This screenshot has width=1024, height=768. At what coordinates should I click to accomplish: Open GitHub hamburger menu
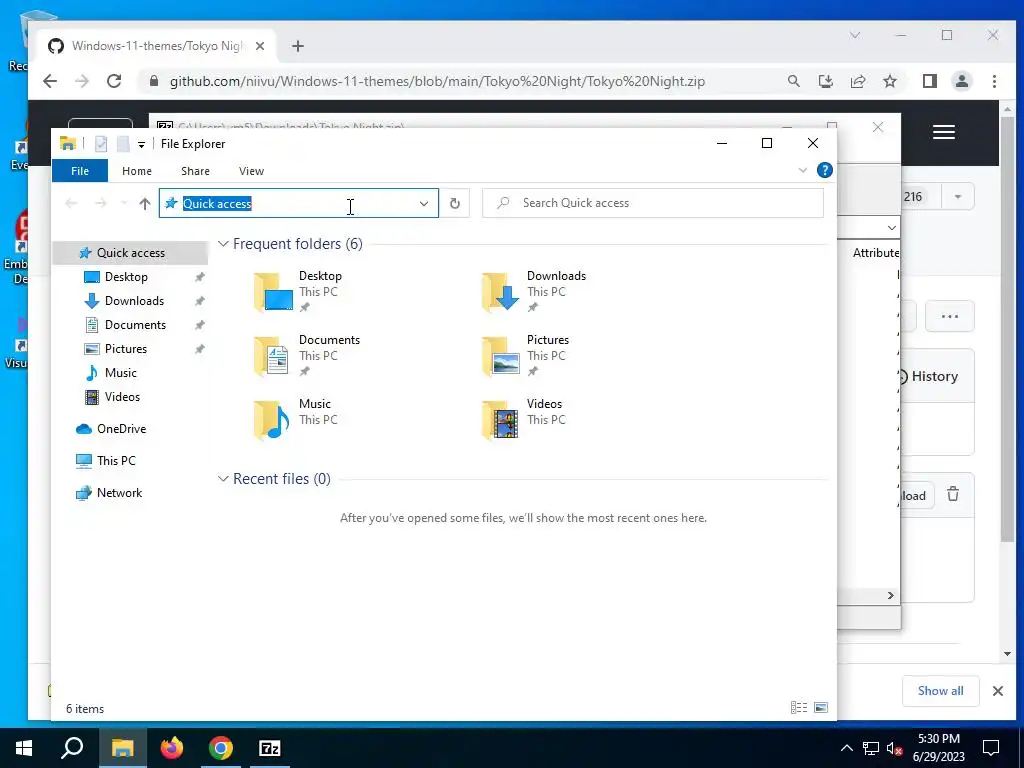pyautogui.click(x=944, y=132)
